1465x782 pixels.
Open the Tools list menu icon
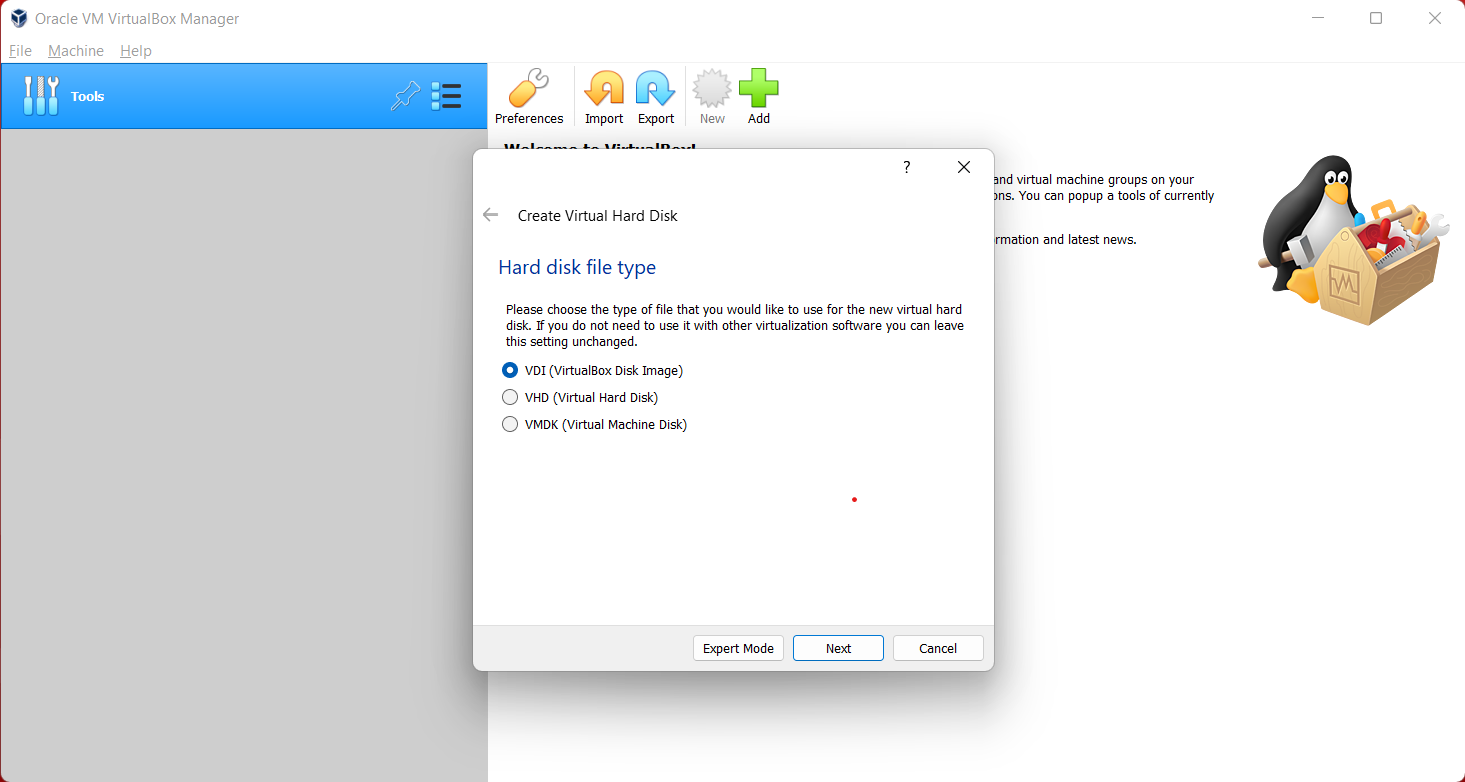click(x=446, y=96)
